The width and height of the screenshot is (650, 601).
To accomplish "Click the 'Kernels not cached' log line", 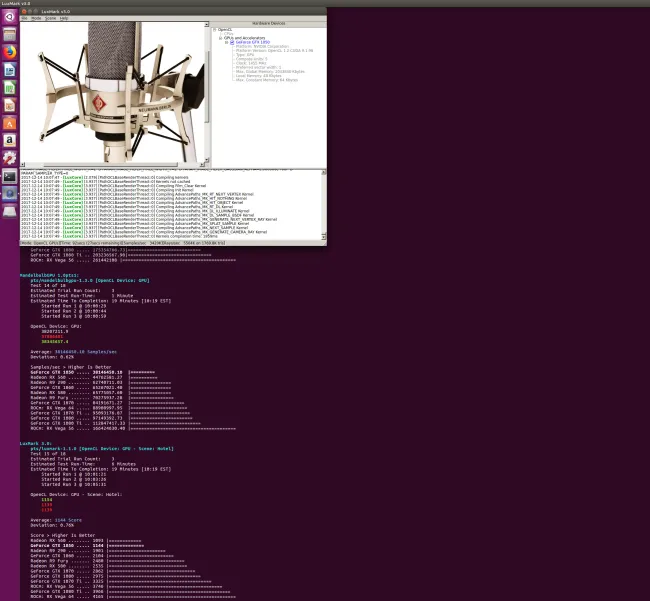I will (x=105, y=182).
